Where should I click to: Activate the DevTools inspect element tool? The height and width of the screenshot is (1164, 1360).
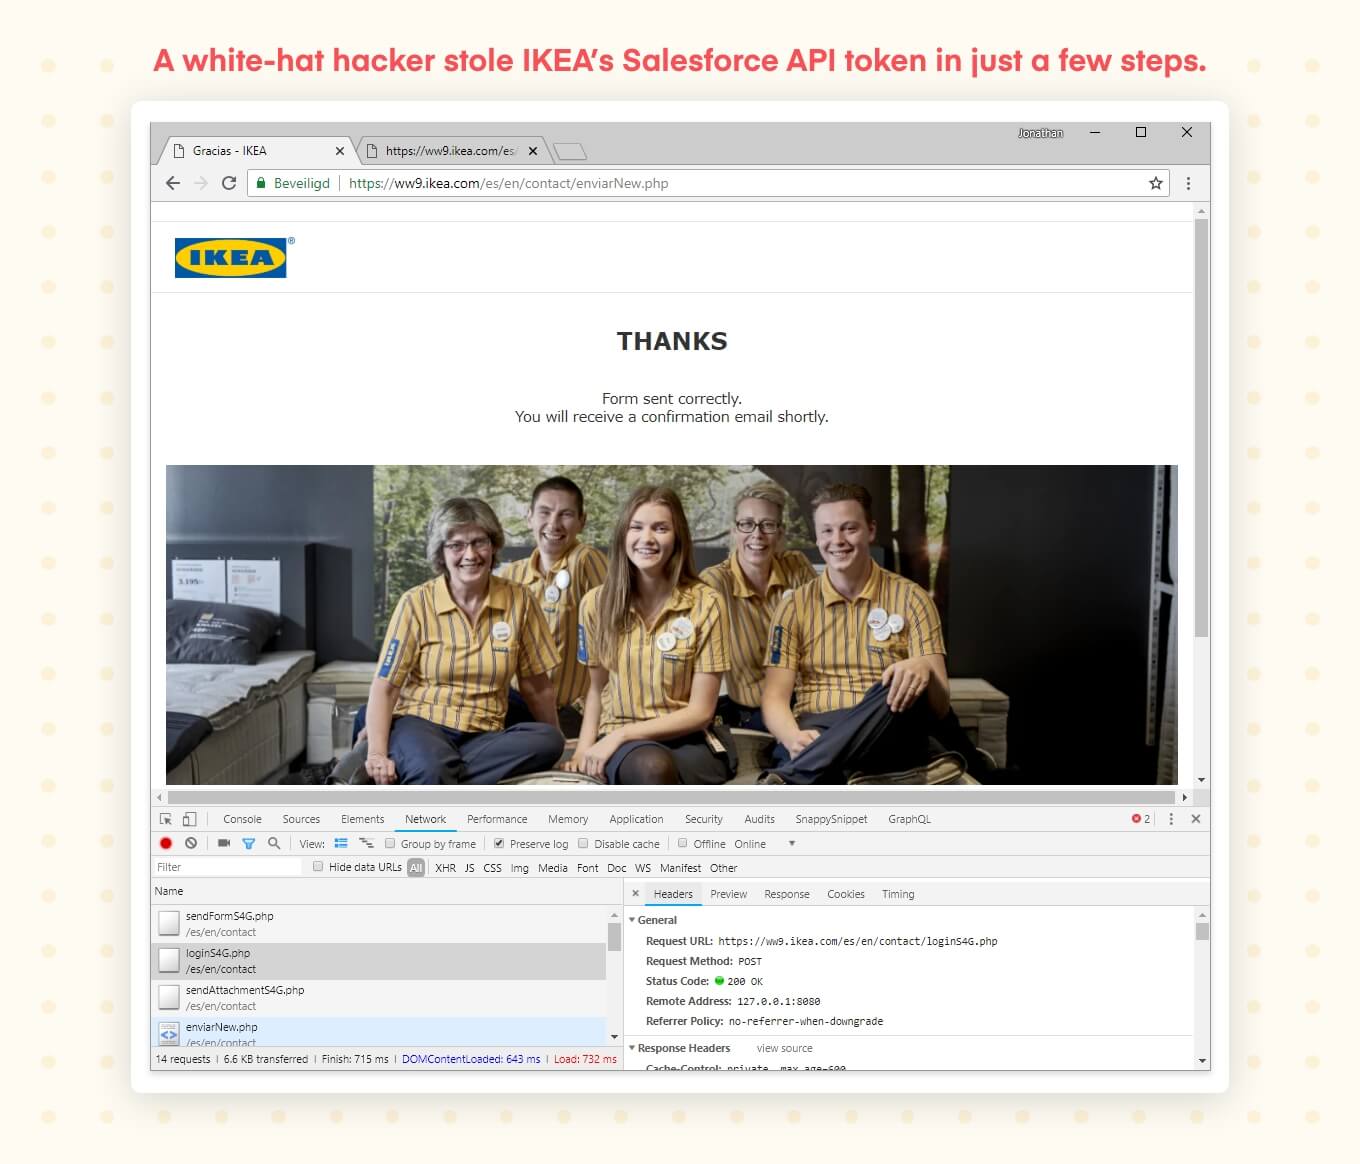(166, 819)
